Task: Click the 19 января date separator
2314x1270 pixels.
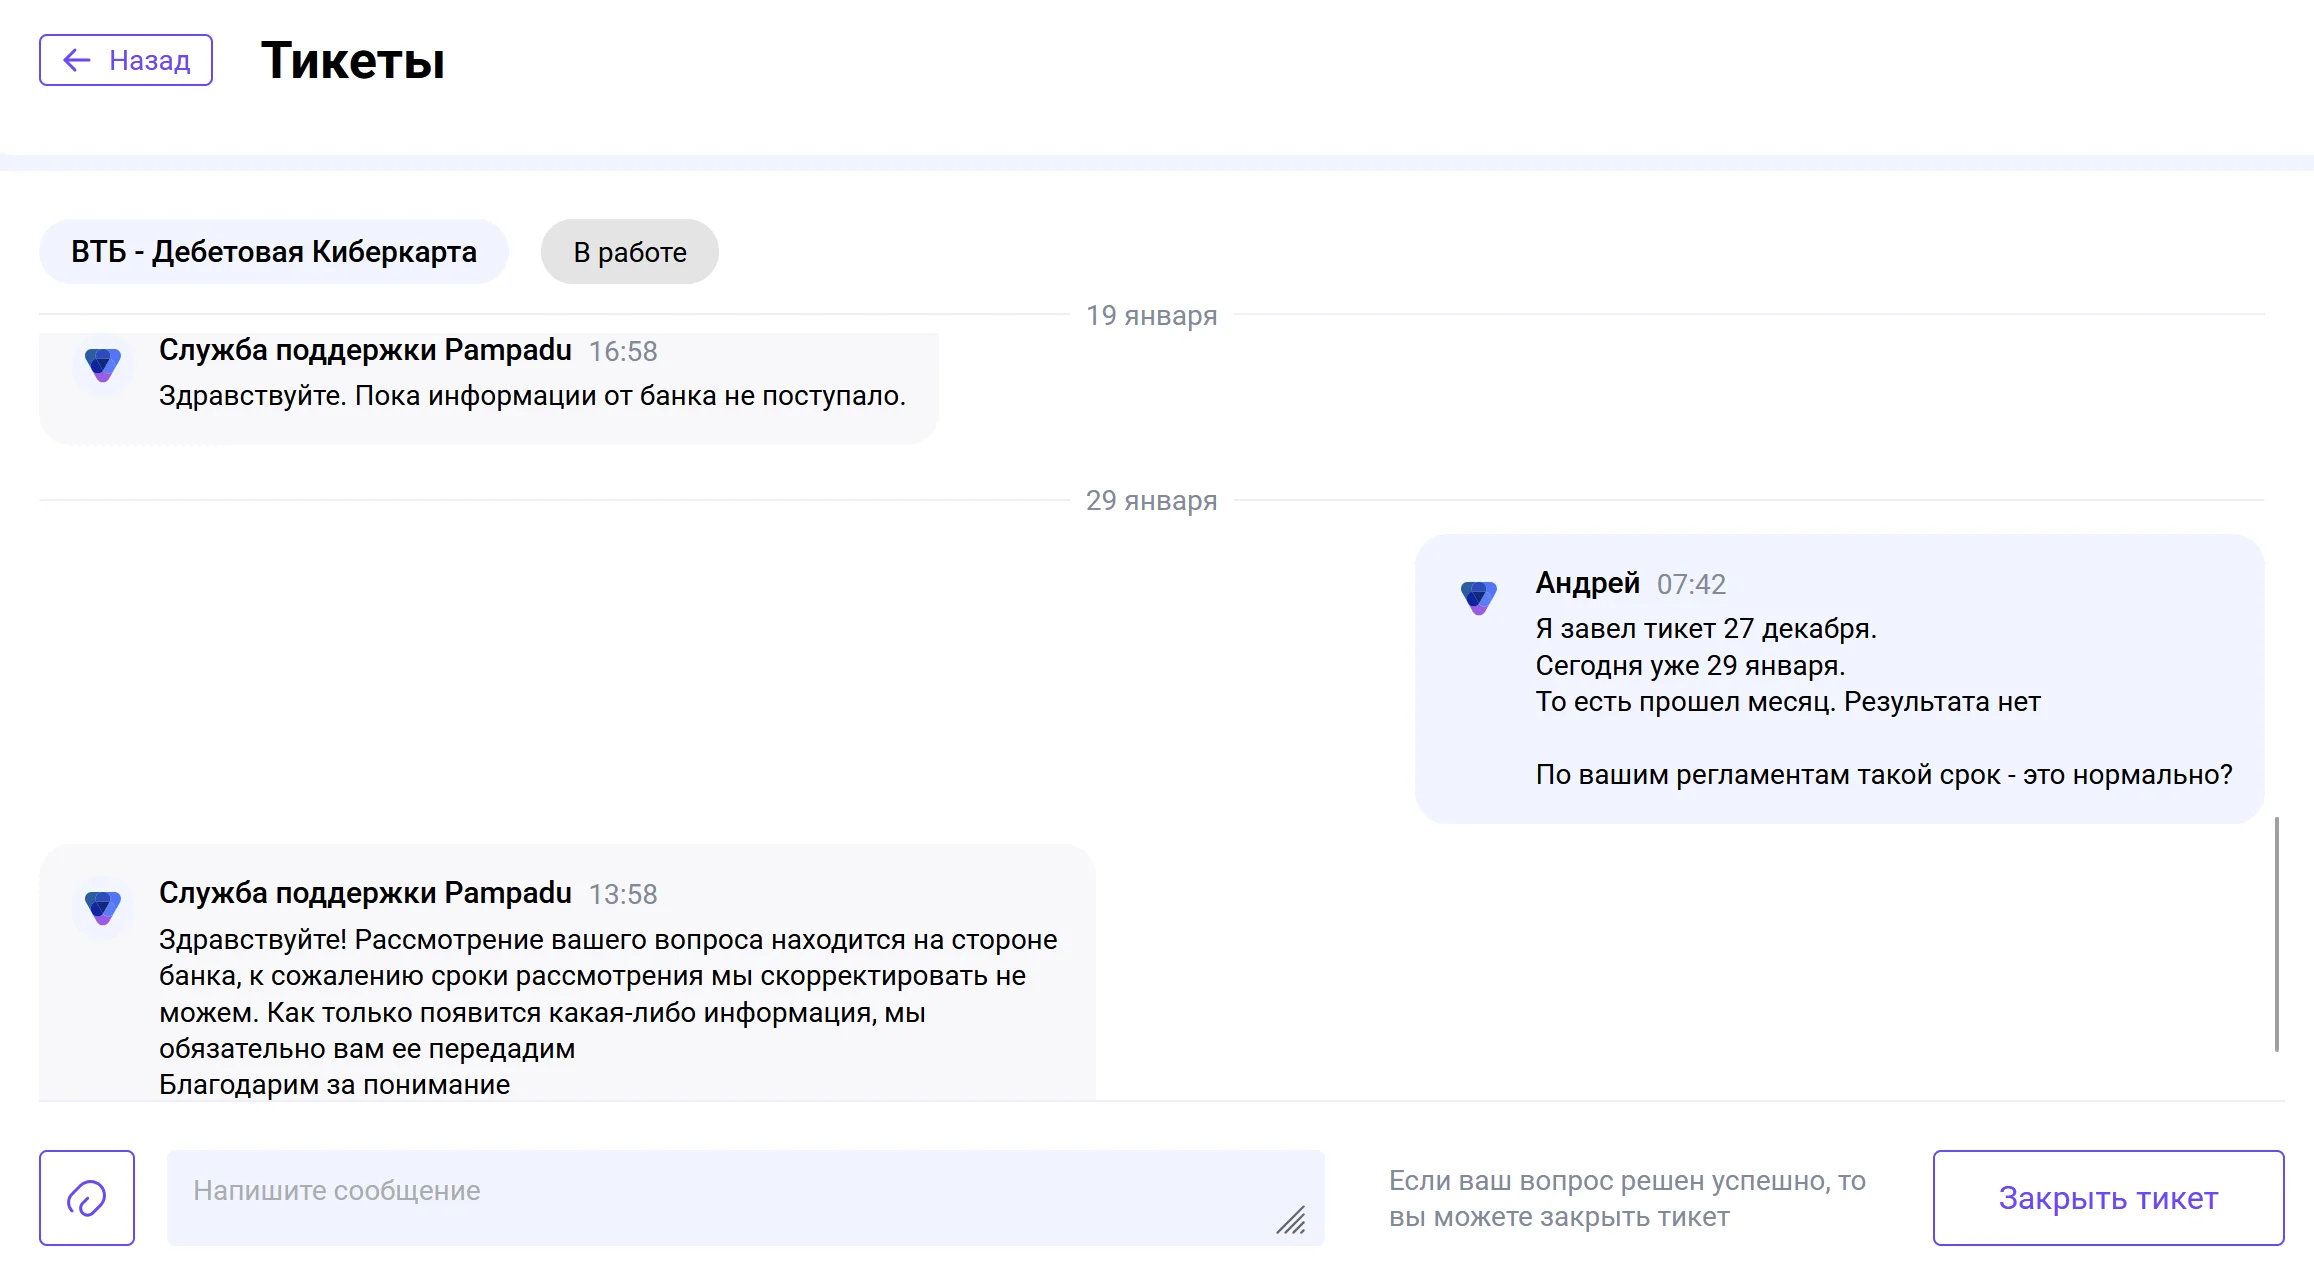Action: [1152, 316]
